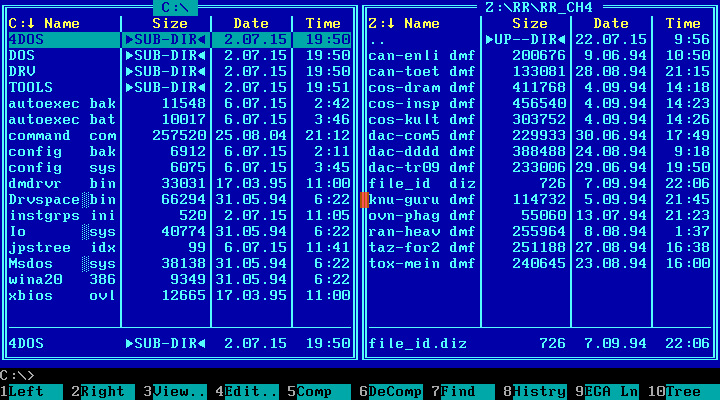
Task: Select the command com file
Action: pyautogui.click(x=180, y=136)
